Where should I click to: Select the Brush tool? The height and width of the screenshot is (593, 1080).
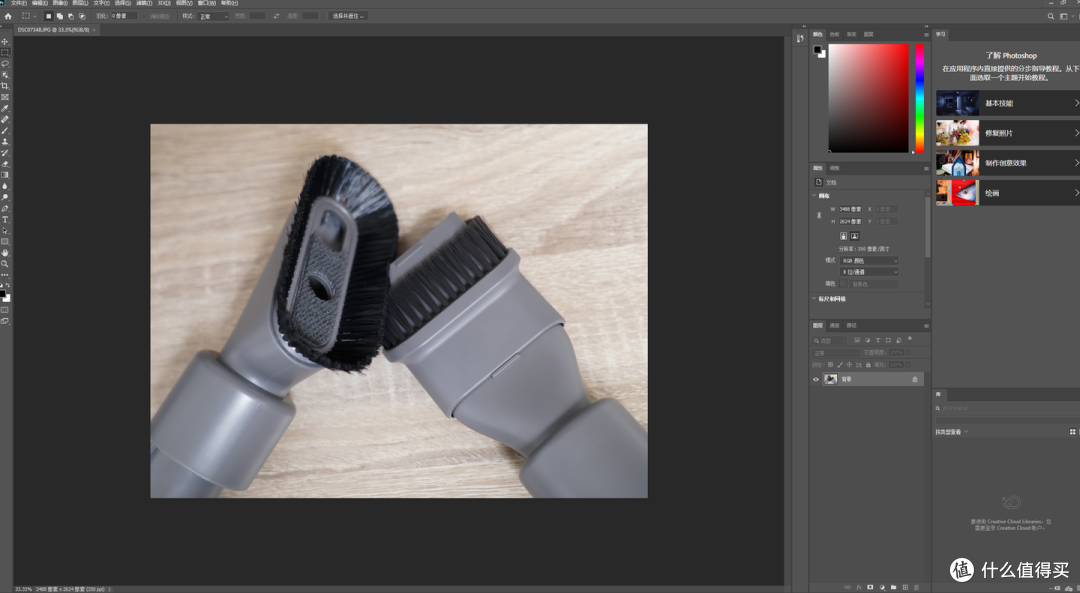(5, 130)
